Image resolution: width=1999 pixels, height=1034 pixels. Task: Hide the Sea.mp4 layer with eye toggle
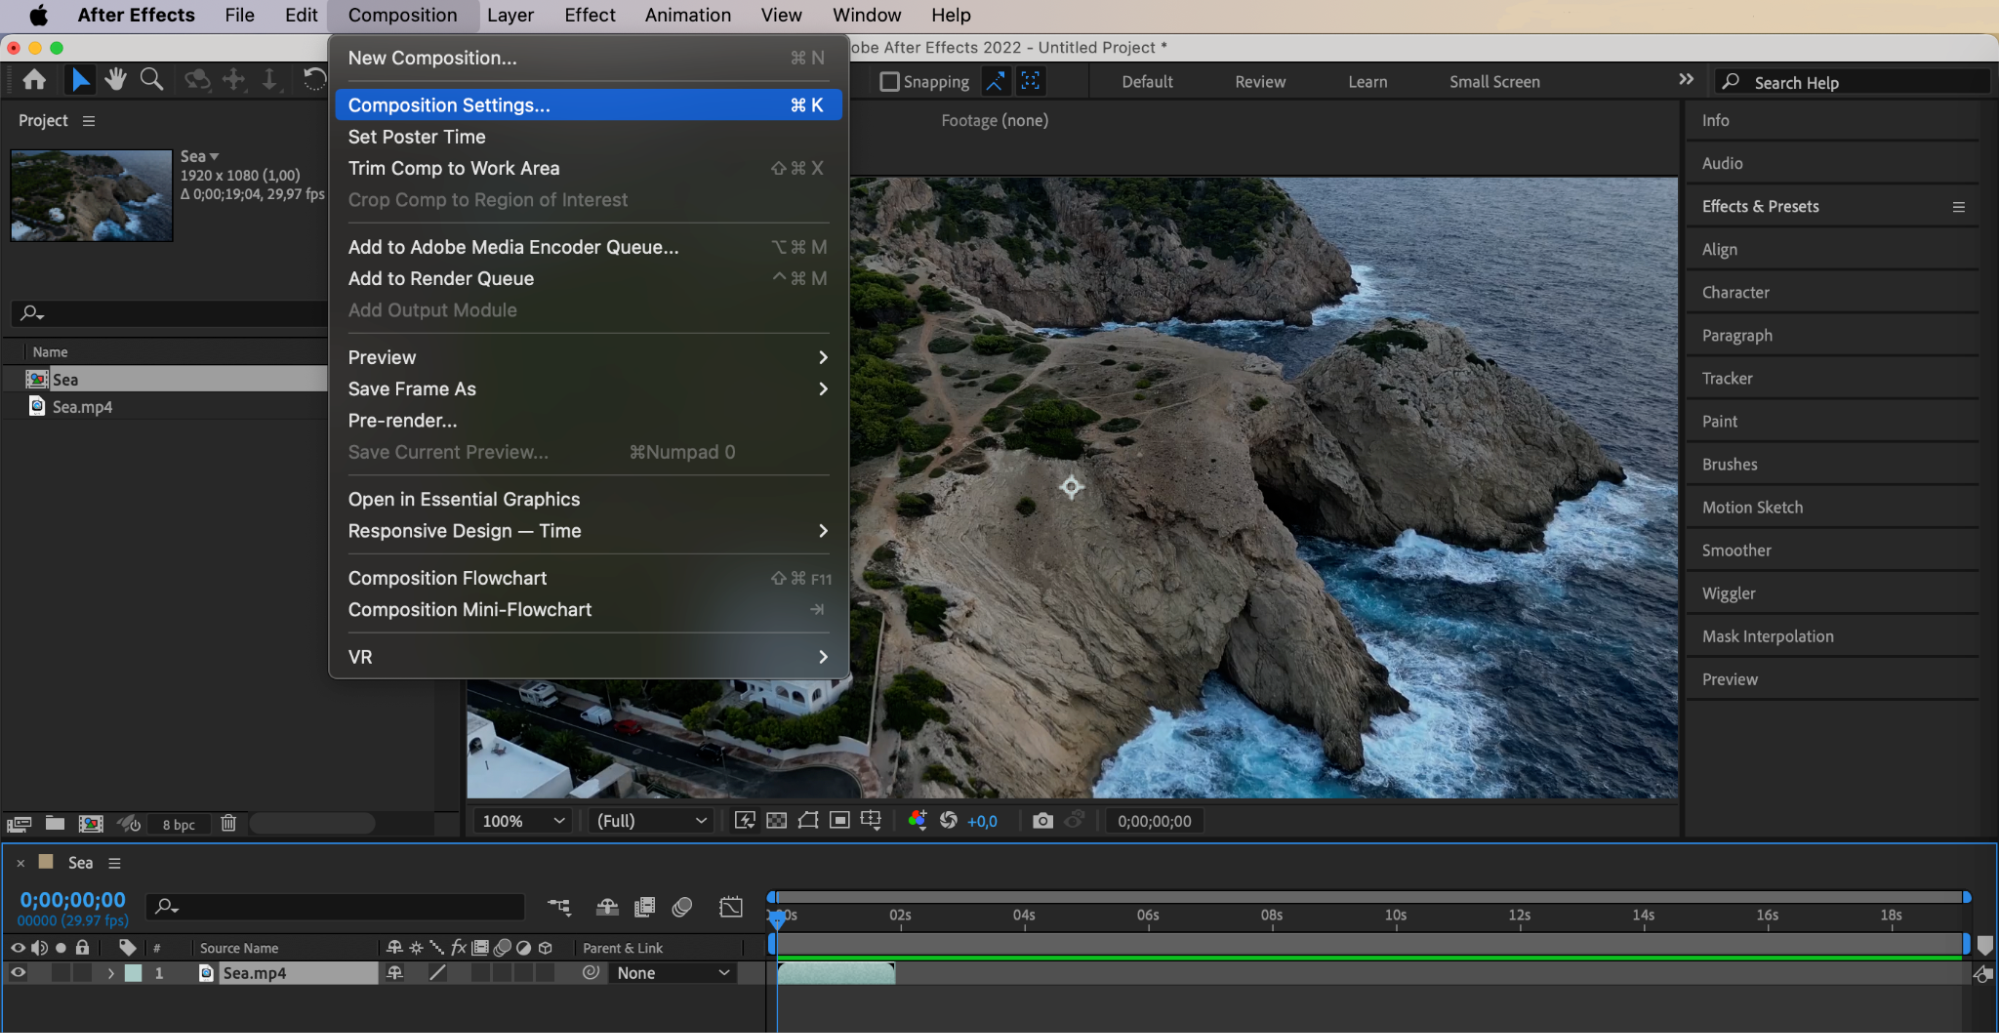(x=18, y=973)
